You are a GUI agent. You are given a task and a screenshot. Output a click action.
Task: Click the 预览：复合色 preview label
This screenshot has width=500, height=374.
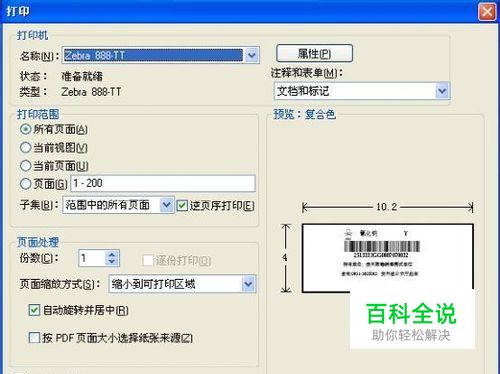coord(304,114)
